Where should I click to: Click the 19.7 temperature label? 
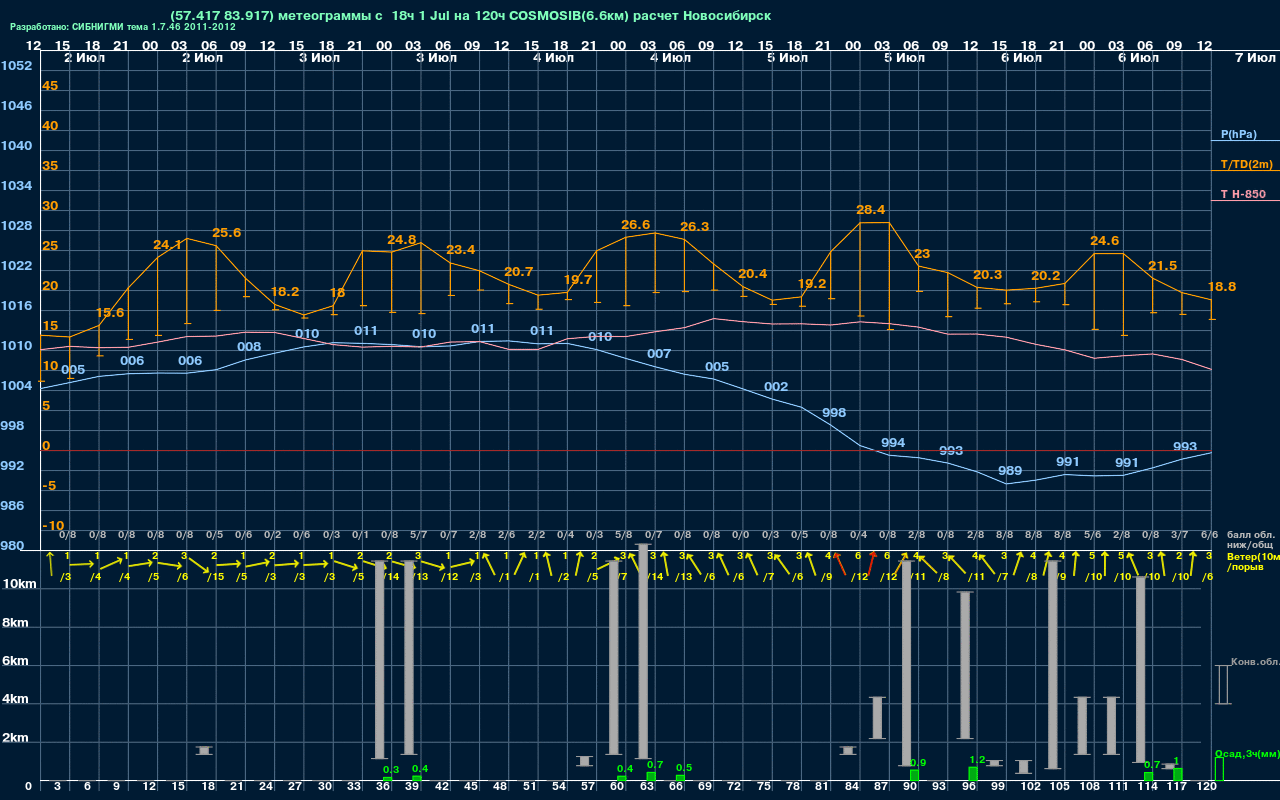(578, 280)
